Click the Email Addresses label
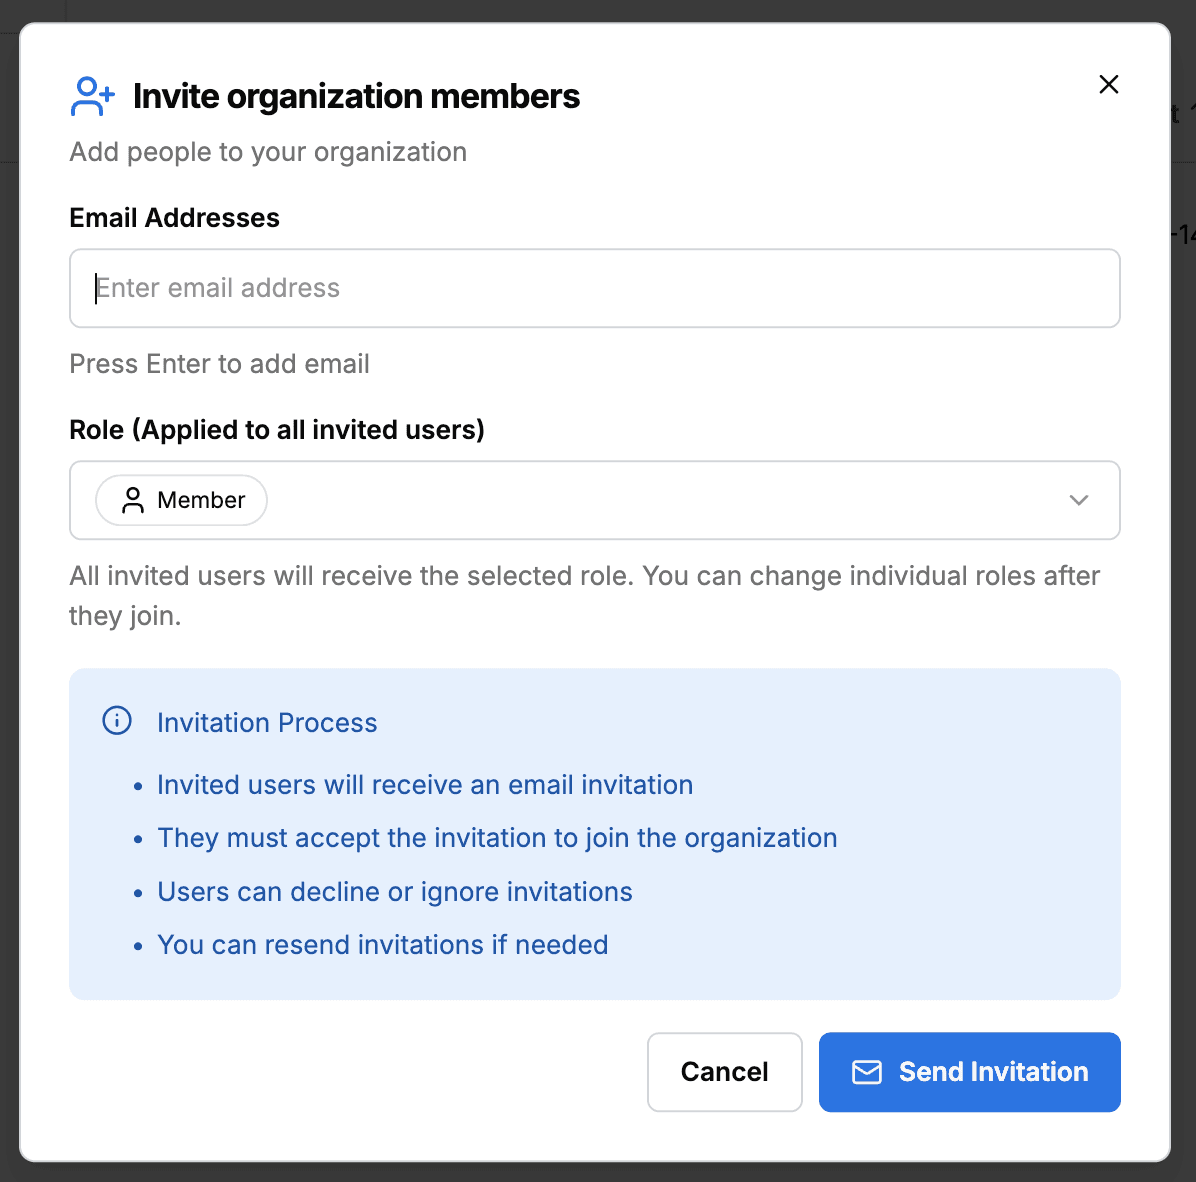The image size is (1196, 1182). (x=174, y=218)
